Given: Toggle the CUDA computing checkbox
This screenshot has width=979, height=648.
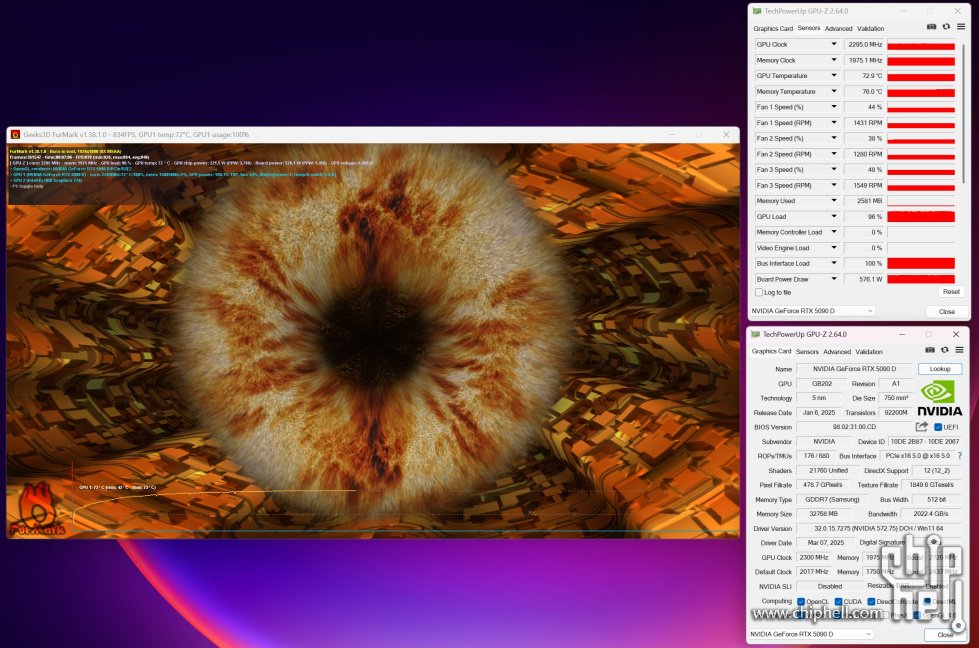Looking at the screenshot, I should pyautogui.click(x=839, y=601).
